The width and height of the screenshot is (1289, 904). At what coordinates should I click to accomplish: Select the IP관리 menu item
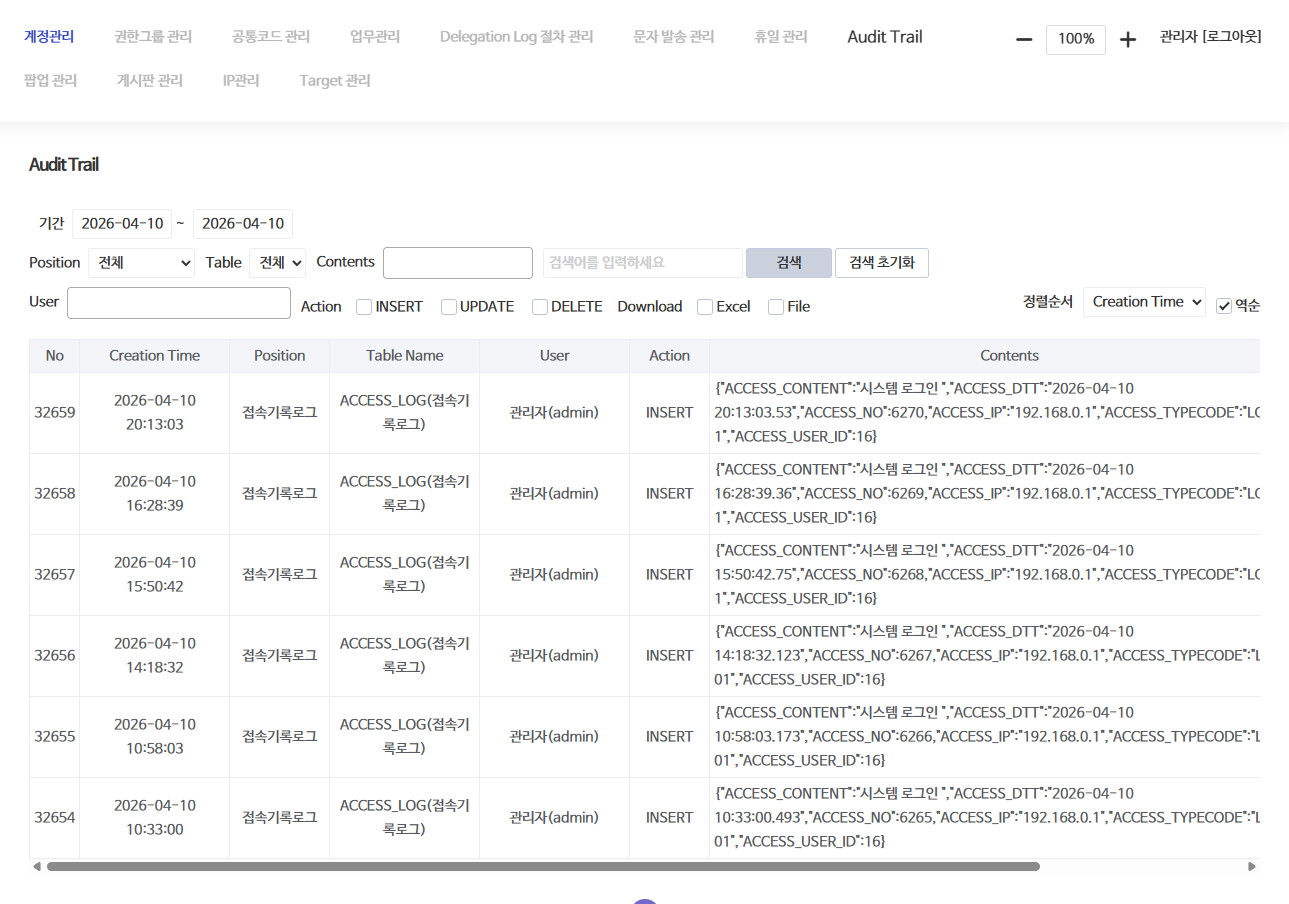coord(241,80)
